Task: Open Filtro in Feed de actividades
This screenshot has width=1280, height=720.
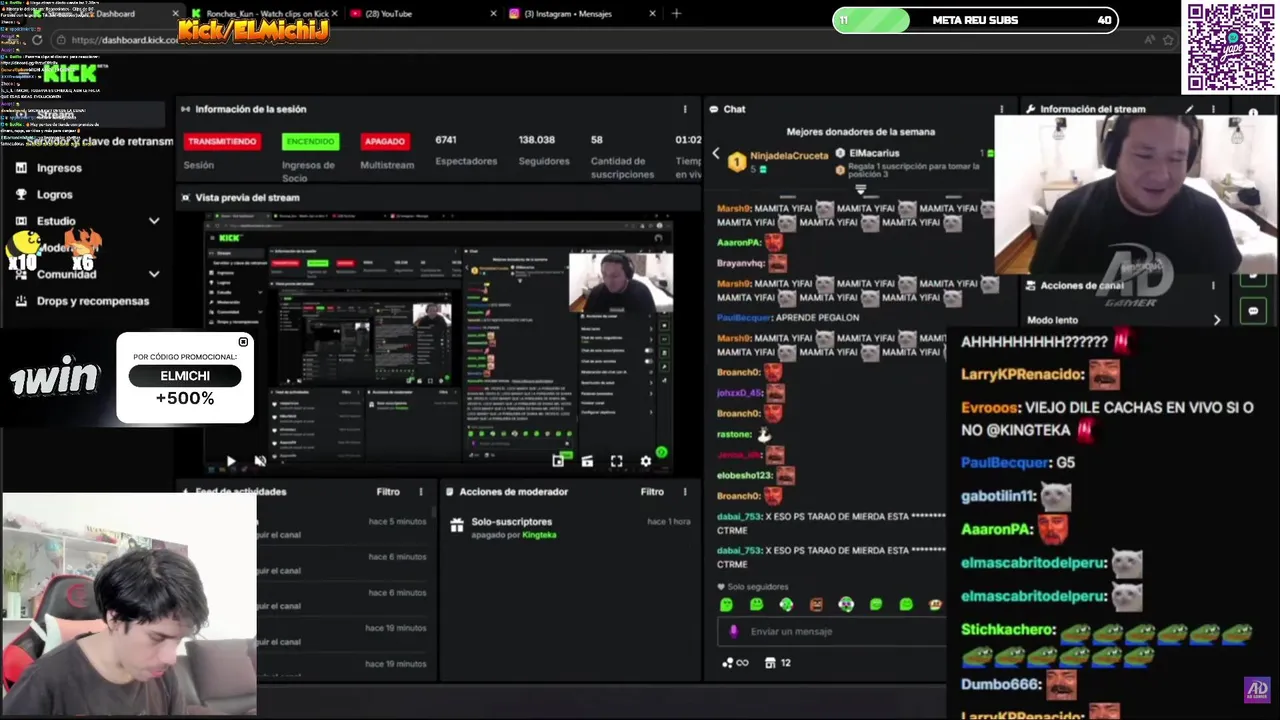Action: [388, 491]
